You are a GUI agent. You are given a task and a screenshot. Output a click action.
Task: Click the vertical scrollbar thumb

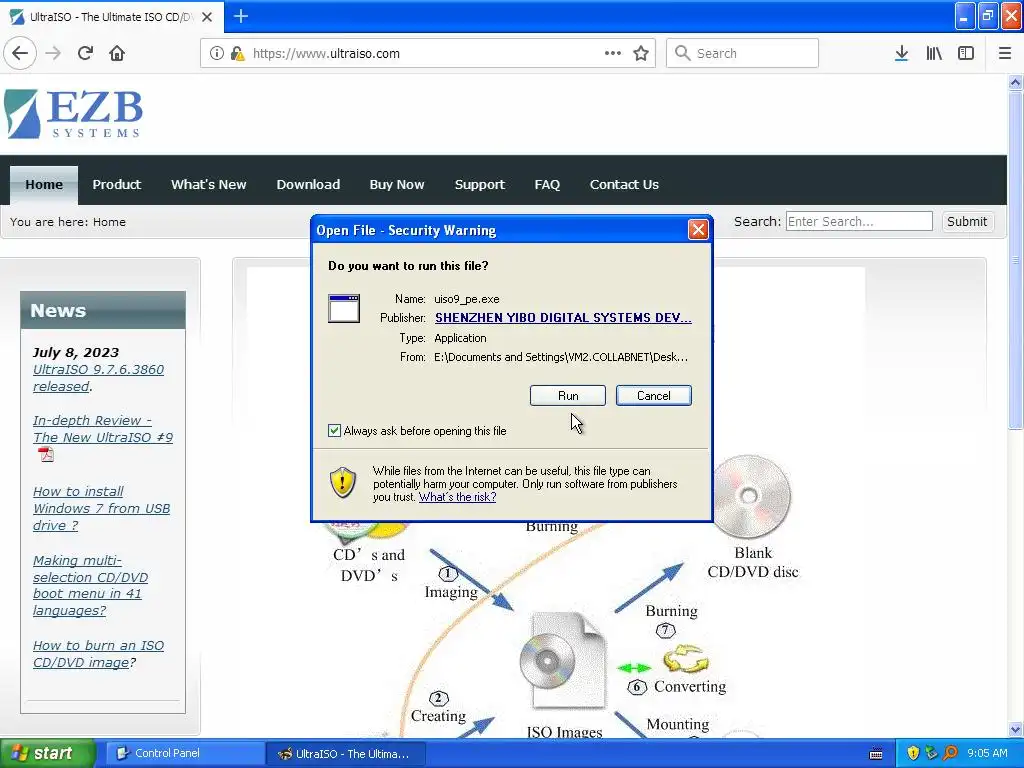(1015, 260)
